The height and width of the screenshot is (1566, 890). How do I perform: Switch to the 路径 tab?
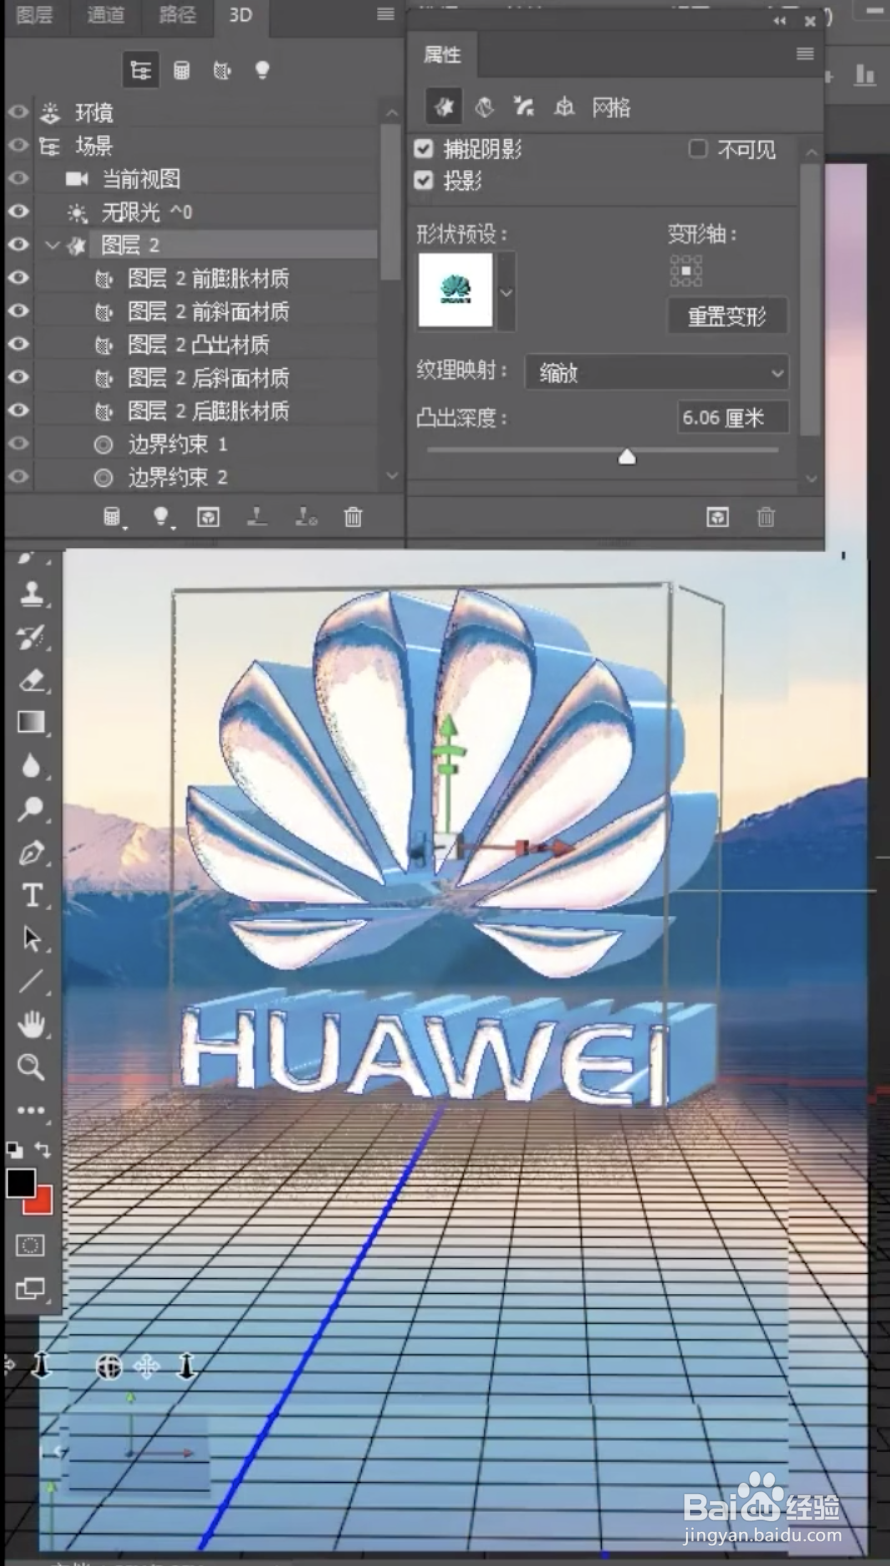click(x=177, y=15)
